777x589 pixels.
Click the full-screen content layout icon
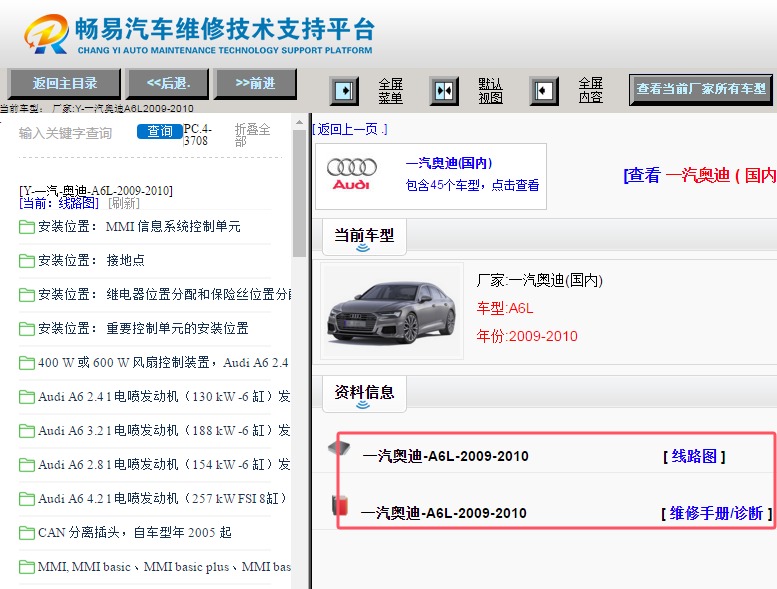[544, 91]
